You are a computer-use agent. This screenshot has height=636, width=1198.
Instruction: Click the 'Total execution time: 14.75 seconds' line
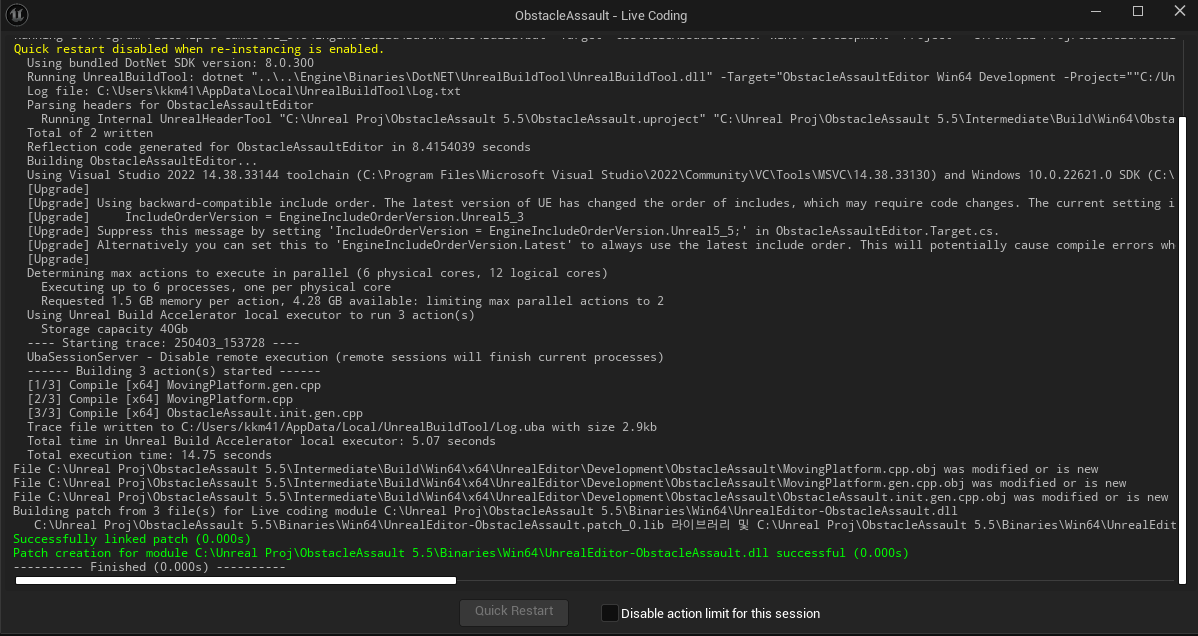point(149,455)
